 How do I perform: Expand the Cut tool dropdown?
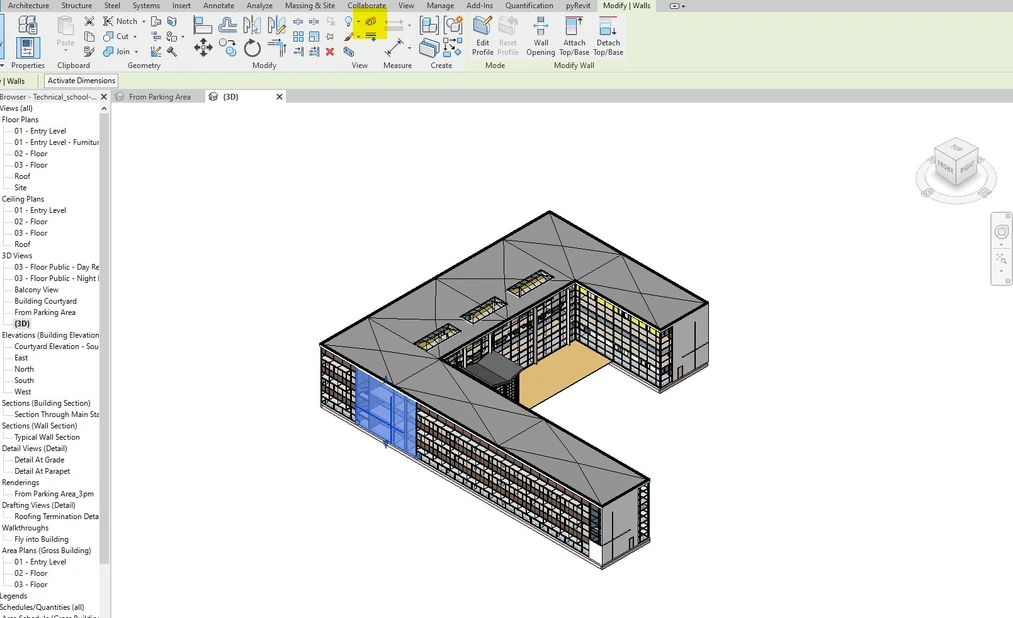(x=135, y=37)
